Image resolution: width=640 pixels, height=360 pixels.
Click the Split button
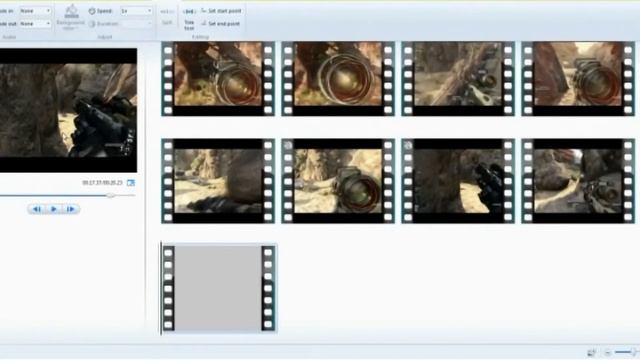coord(167,17)
